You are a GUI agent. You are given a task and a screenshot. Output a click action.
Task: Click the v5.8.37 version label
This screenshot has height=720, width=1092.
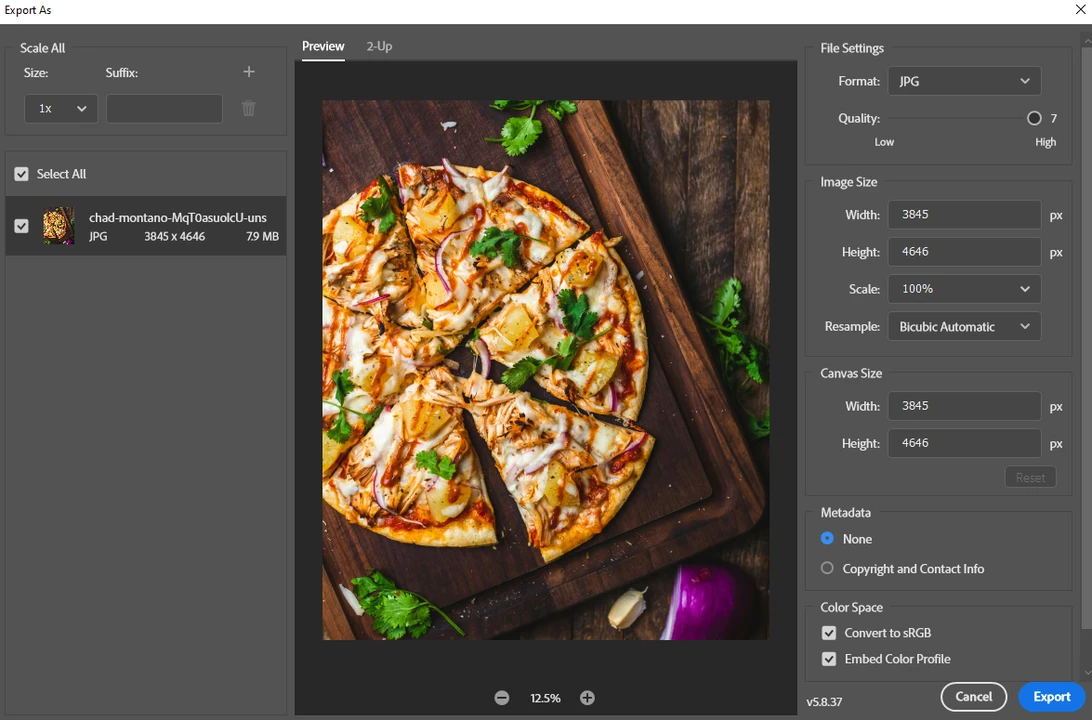[x=825, y=702]
